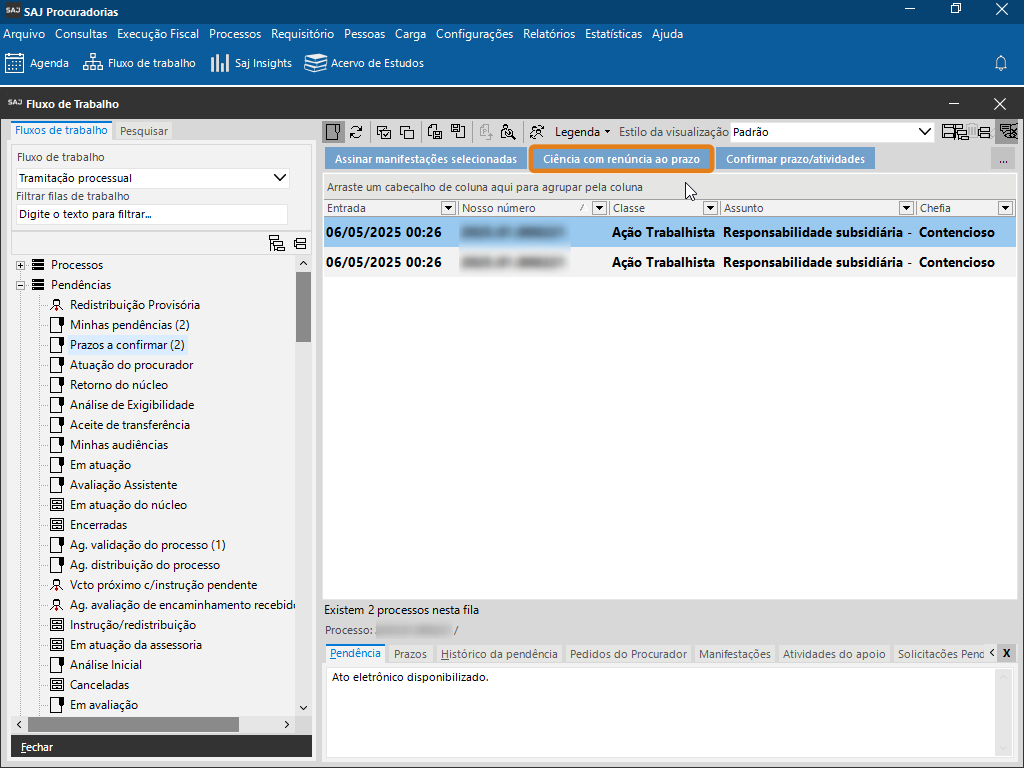Open Estilo da visualização Padrão combo box
Screen dimensions: 1024x768
[x=831, y=132]
